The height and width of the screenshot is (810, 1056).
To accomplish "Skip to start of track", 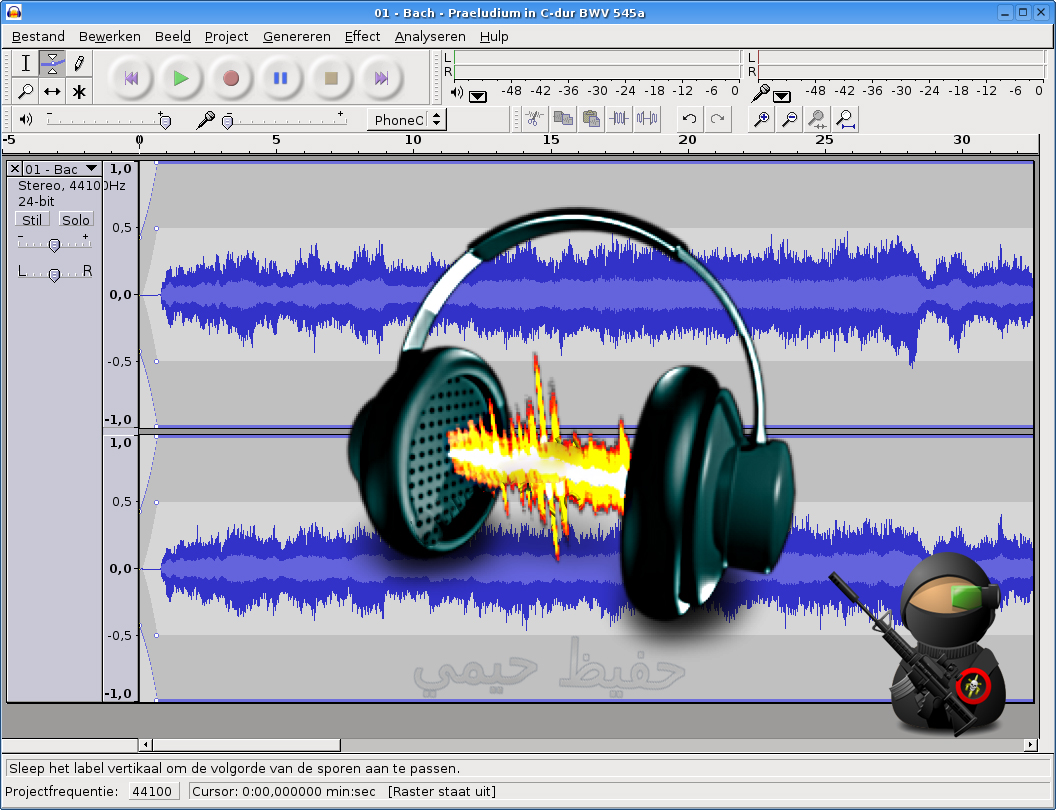I will [x=131, y=78].
